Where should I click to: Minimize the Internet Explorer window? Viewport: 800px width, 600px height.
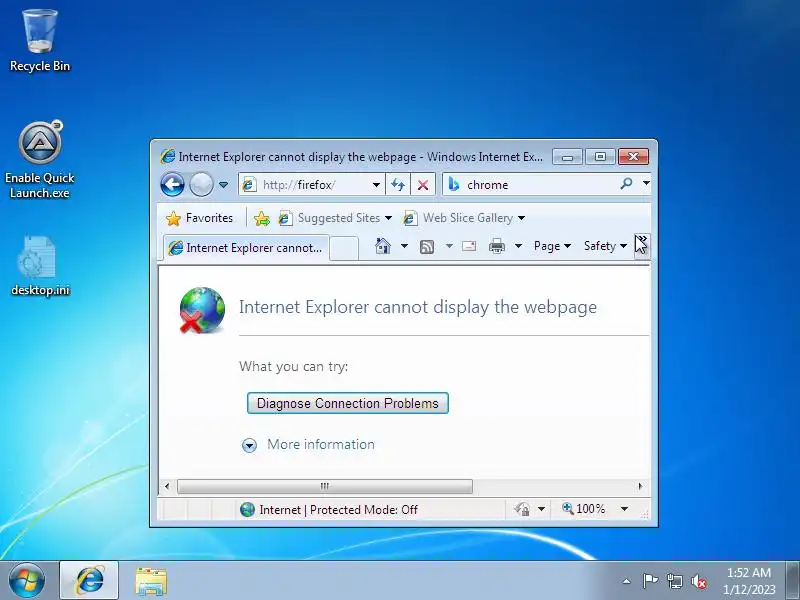point(567,157)
